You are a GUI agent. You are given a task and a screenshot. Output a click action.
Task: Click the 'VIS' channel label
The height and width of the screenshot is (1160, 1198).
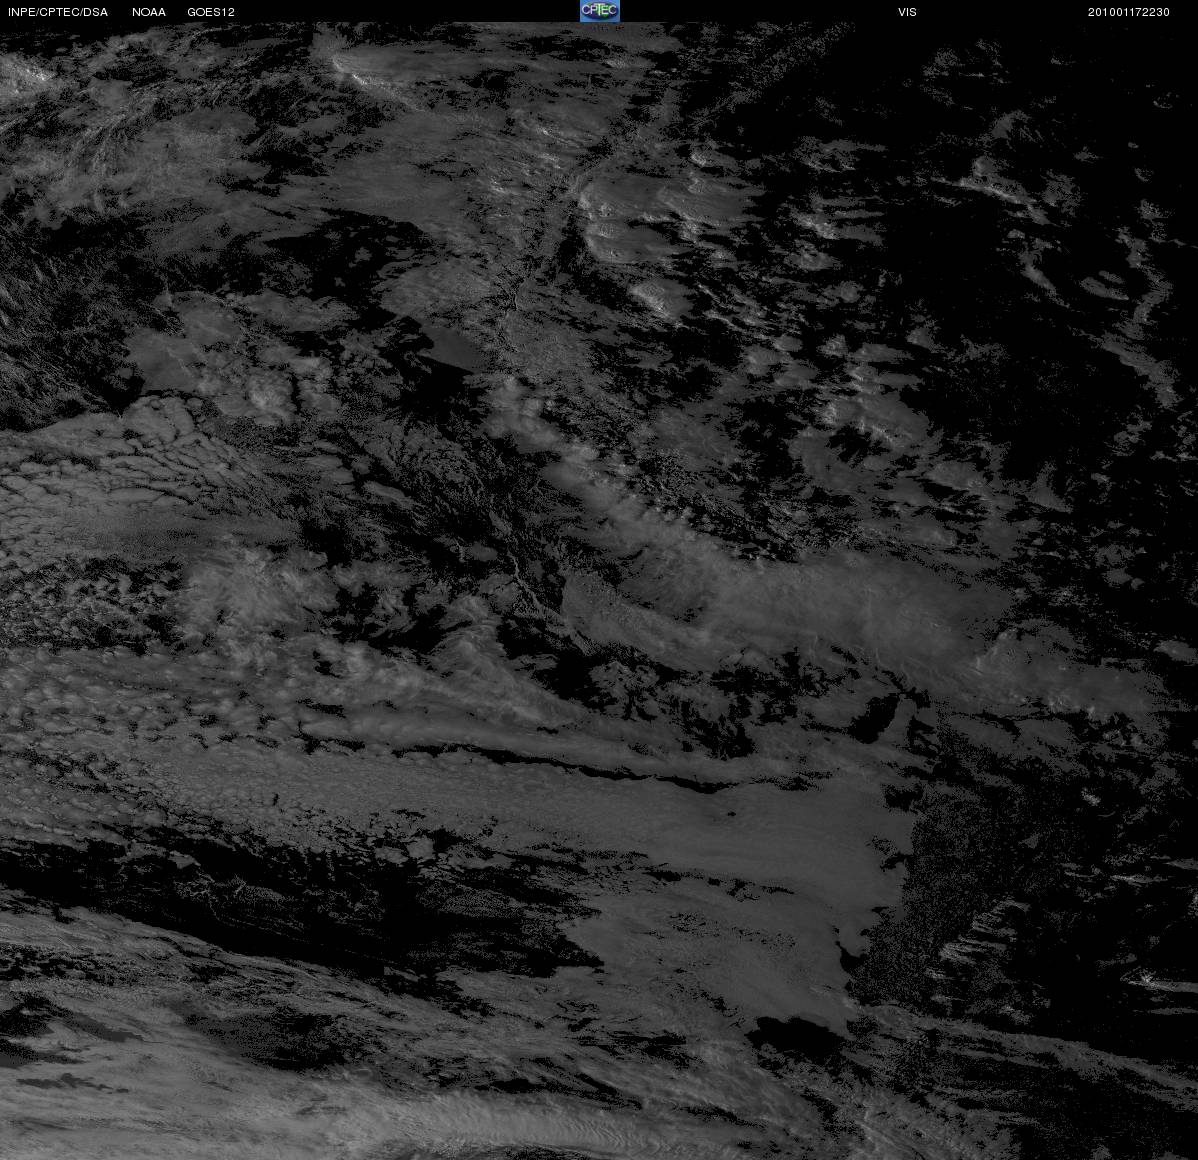[x=907, y=12]
